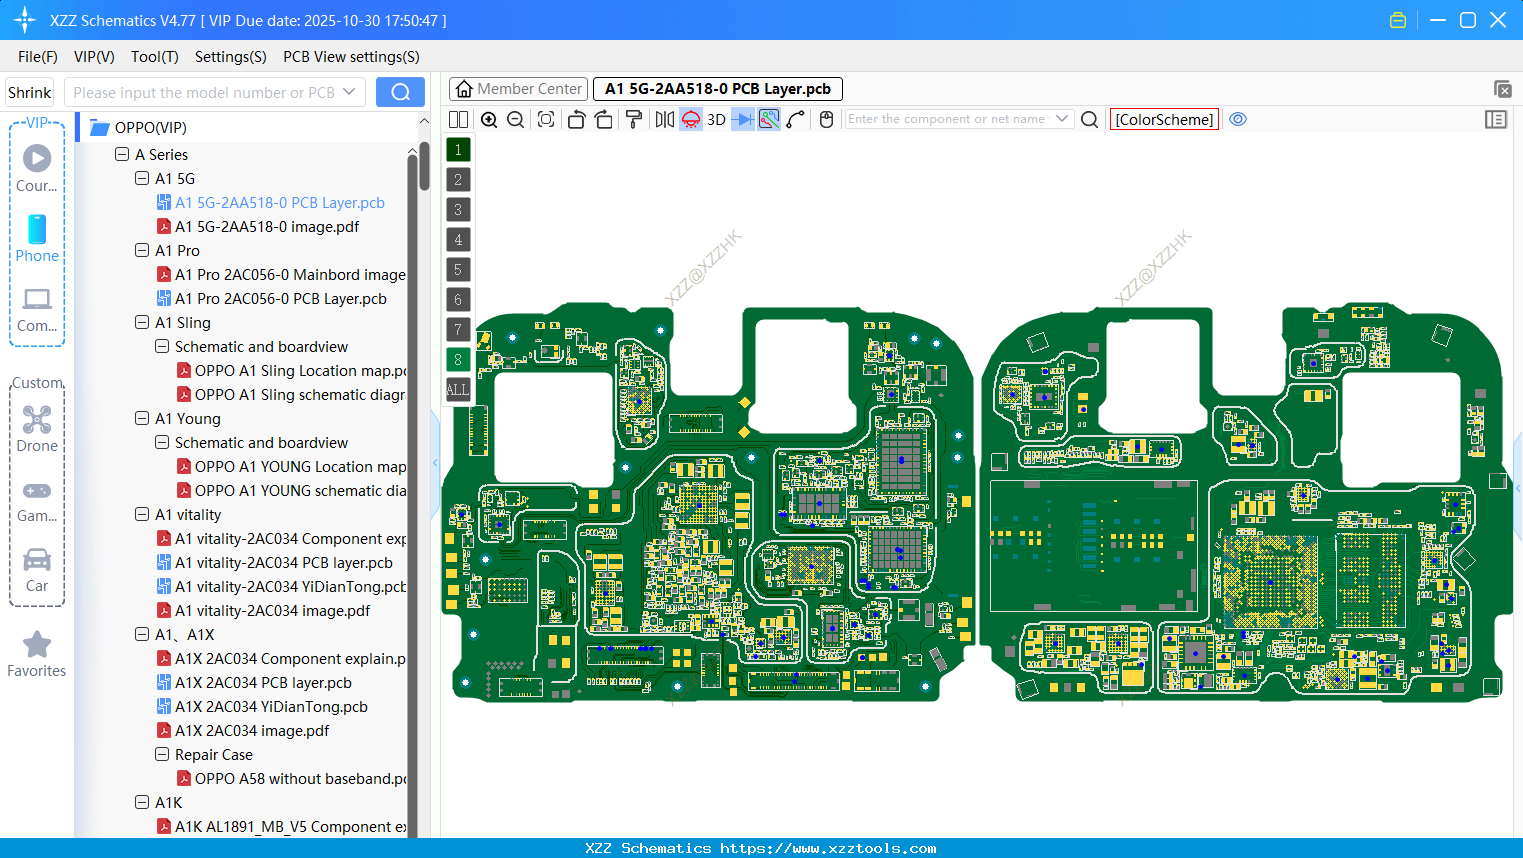Open the ColorScheme selector
The height and width of the screenshot is (858, 1523).
point(1164,119)
